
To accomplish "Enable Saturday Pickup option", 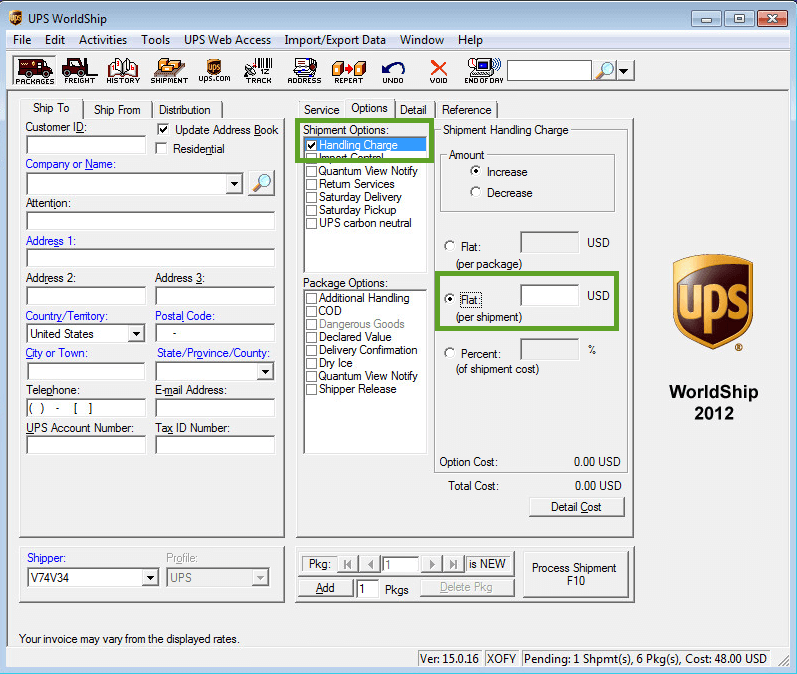I will tap(312, 210).
